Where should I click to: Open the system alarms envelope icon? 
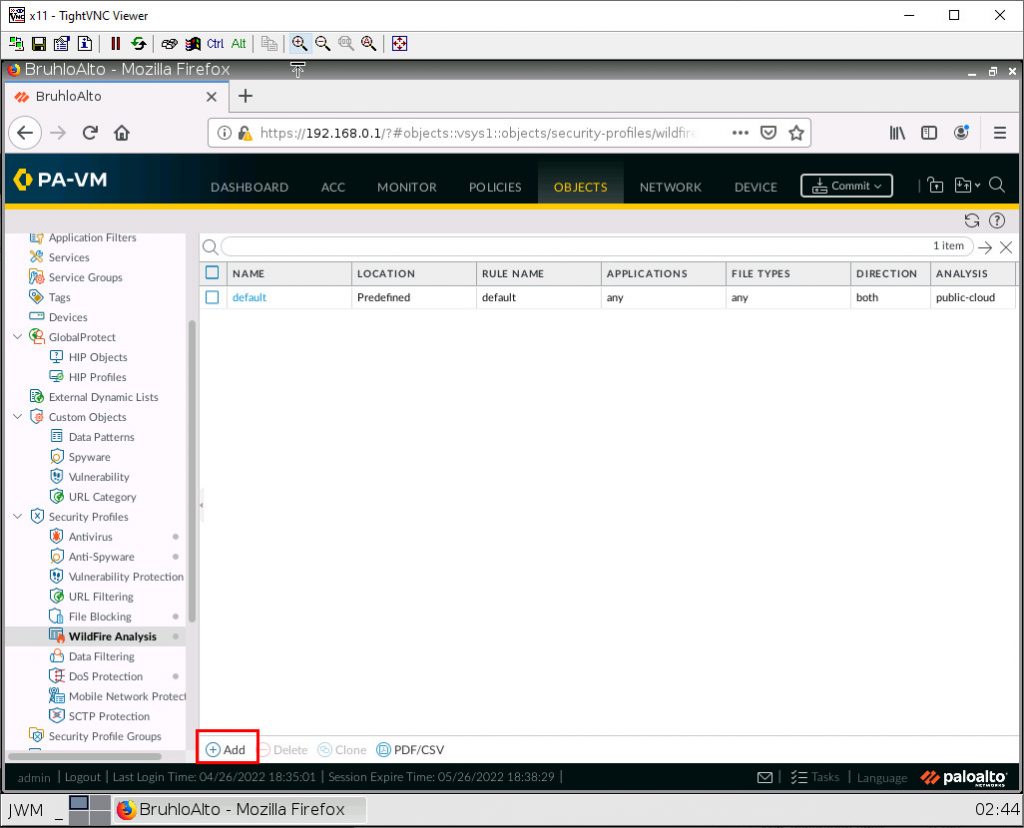coord(764,777)
